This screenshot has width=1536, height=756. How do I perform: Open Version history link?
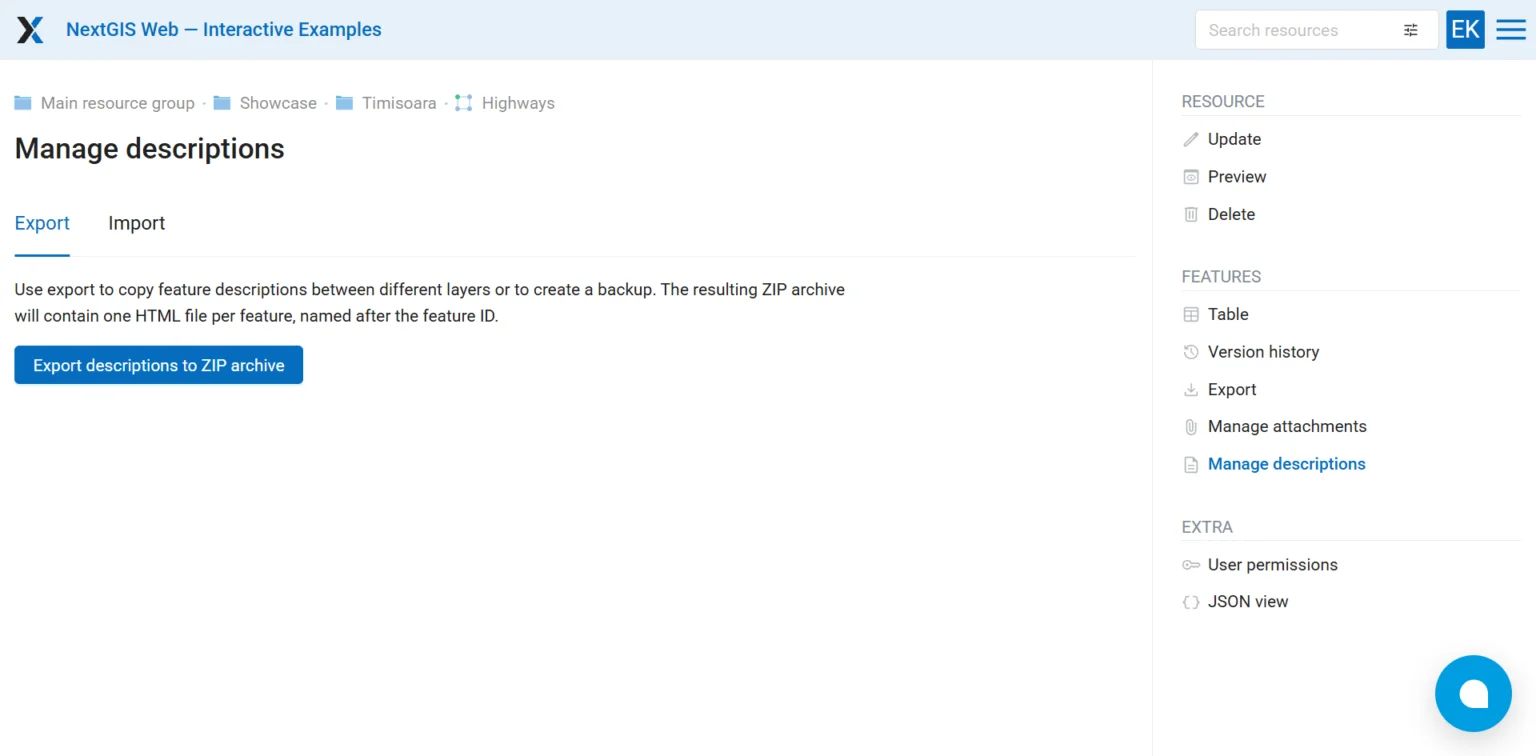1263,352
